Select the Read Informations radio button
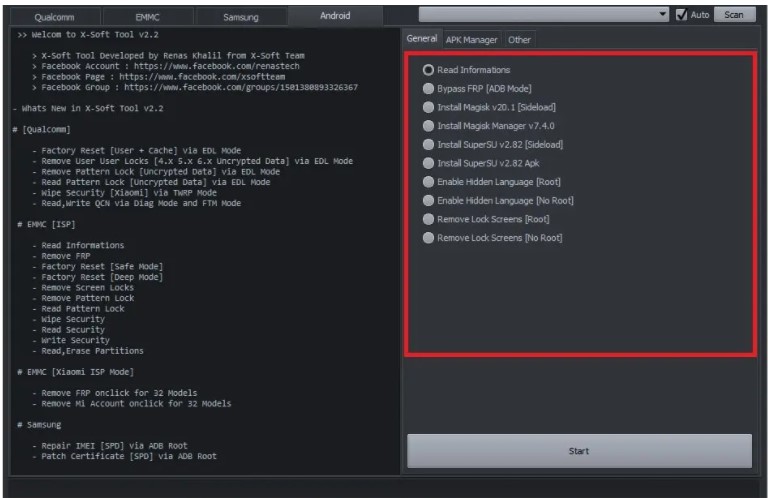This screenshot has height=498, width=768. point(429,70)
